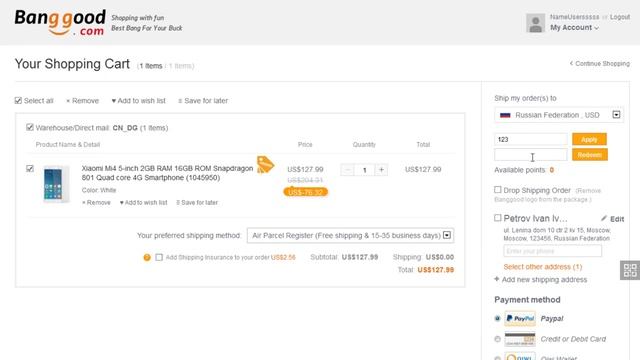Viewport: 640px width, 360px height.
Task: Click Remove in the top action bar
Action: click(82, 101)
